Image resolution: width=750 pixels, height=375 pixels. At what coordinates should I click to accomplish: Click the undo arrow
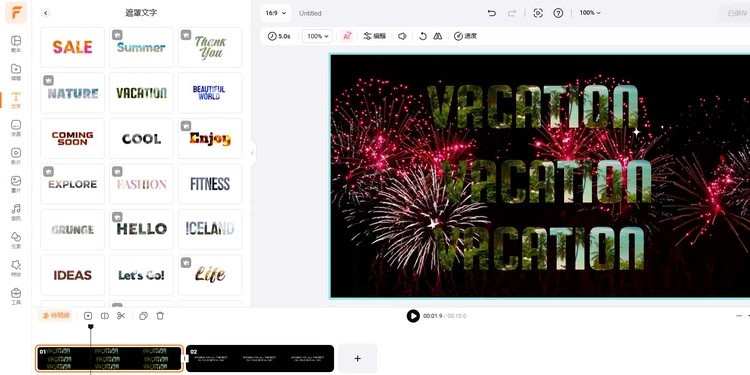[492, 13]
